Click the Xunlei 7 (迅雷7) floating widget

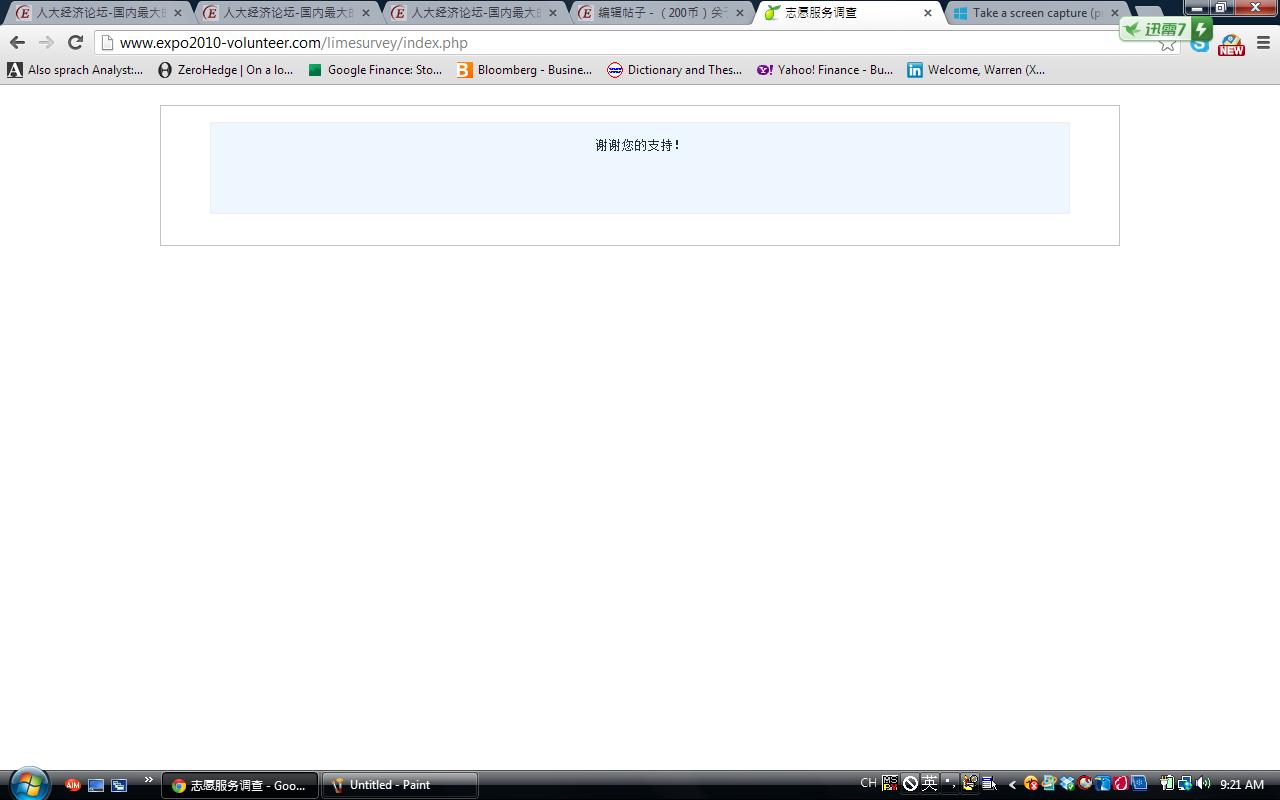pos(1166,29)
